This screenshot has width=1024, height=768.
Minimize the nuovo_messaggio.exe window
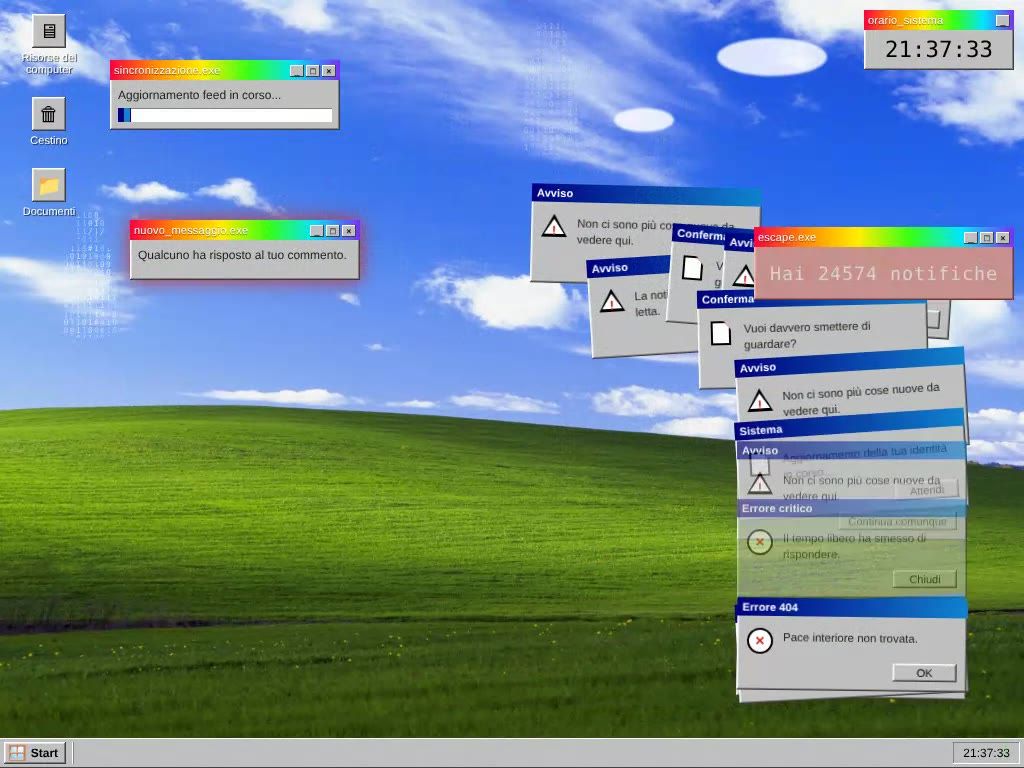(x=317, y=231)
